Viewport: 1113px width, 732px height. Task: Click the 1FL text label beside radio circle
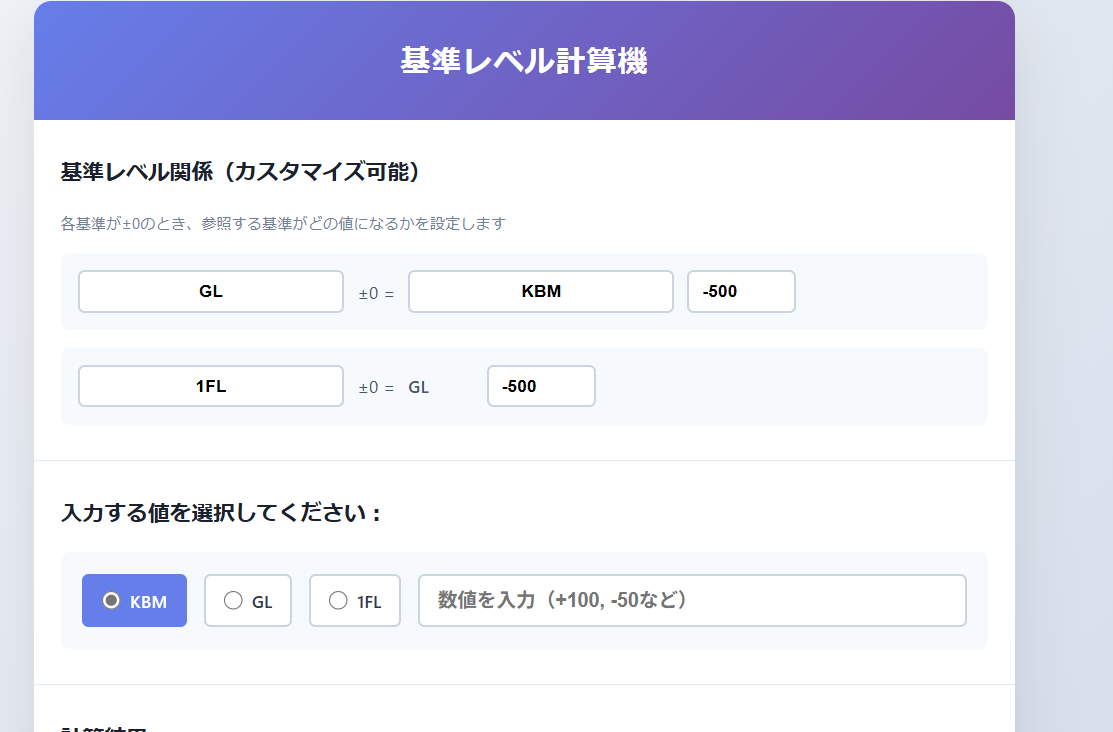[x=369, y=602]
